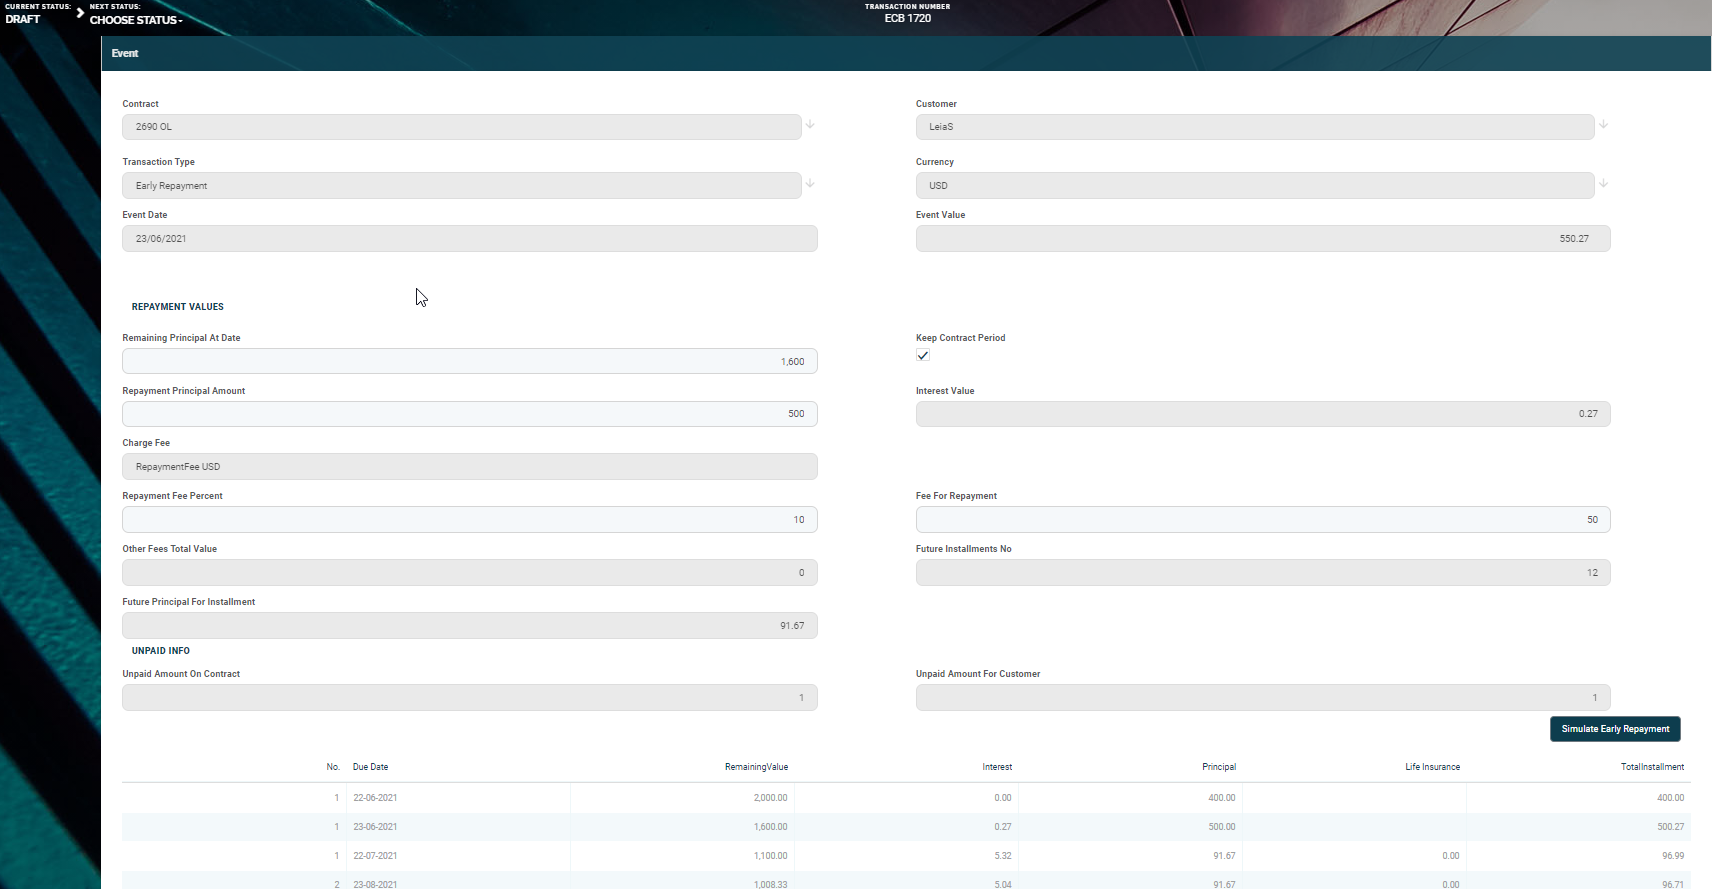Click the Remaining Principal At Date field

(469, 362)
